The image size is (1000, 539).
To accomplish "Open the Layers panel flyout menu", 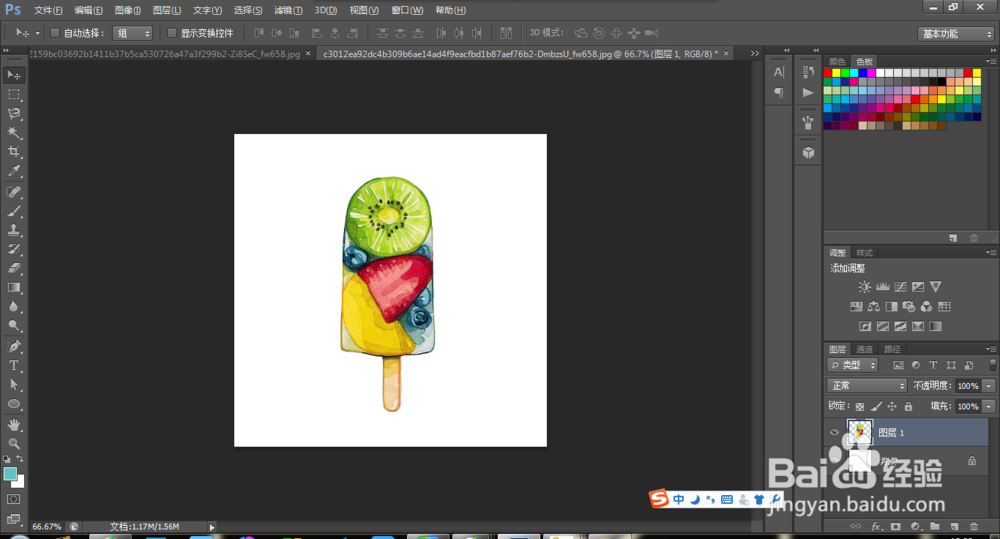I will pos(990,349).
